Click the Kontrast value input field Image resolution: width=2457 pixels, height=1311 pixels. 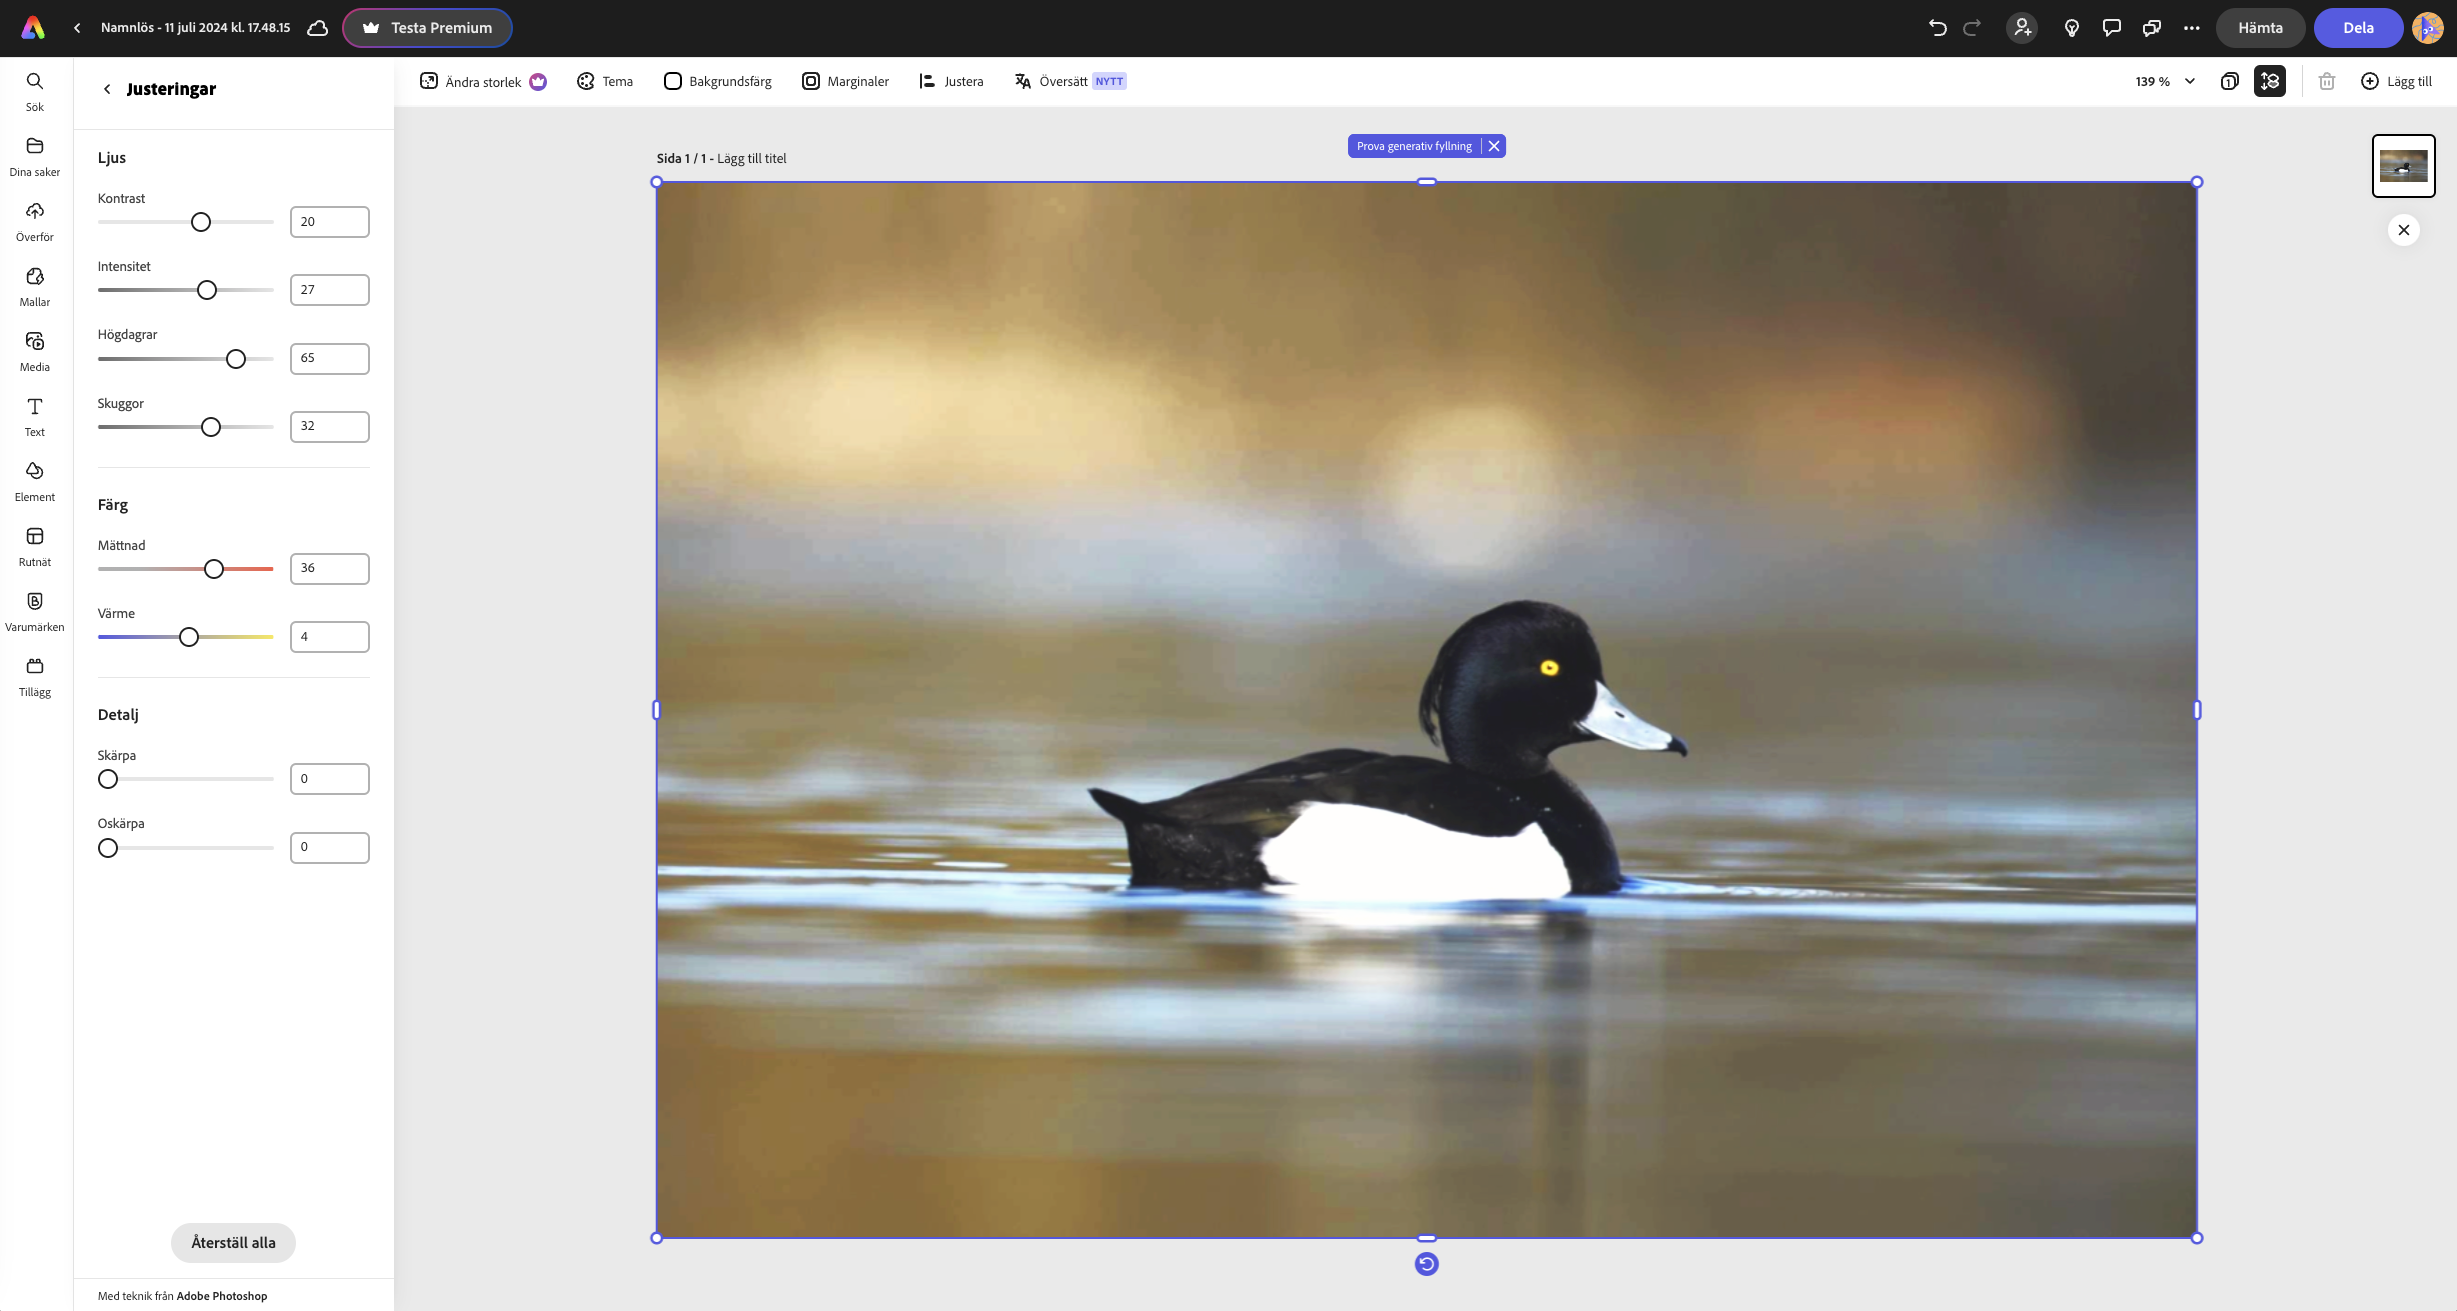coord(329,222)
